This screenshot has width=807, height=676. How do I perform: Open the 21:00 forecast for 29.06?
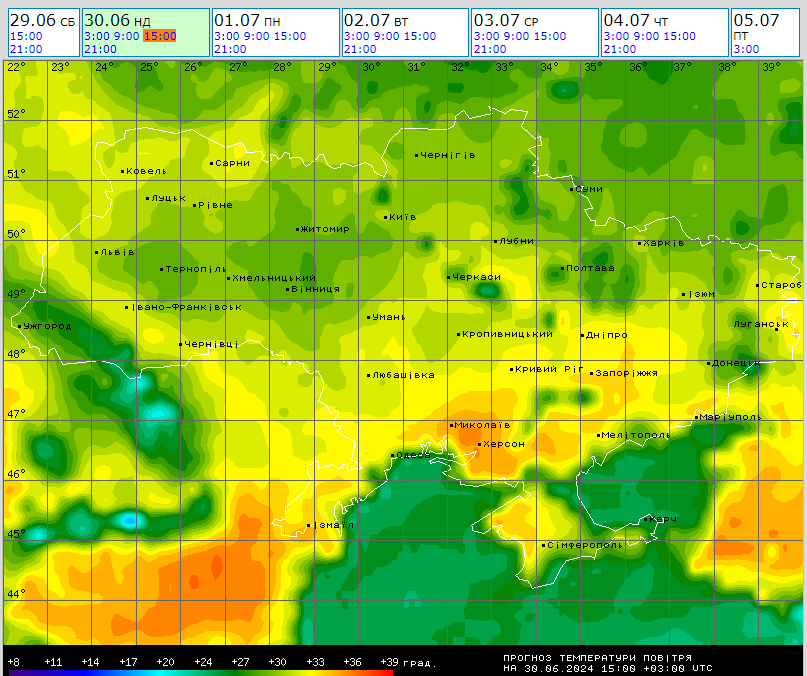[25, 49]
